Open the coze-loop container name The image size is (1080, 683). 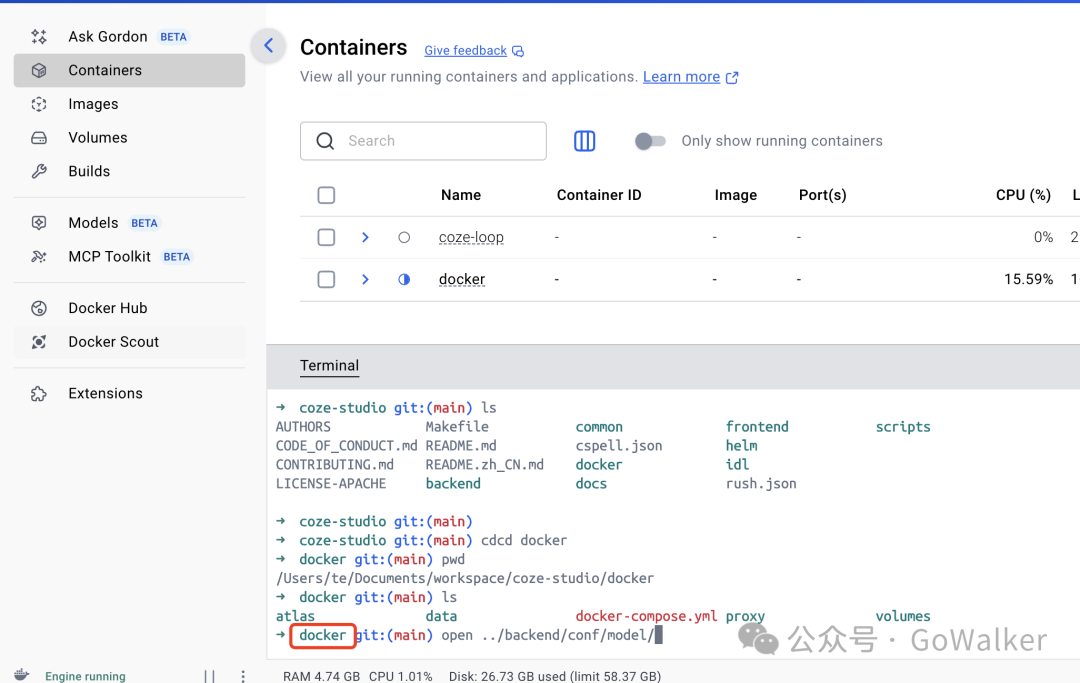click(471, 238)
